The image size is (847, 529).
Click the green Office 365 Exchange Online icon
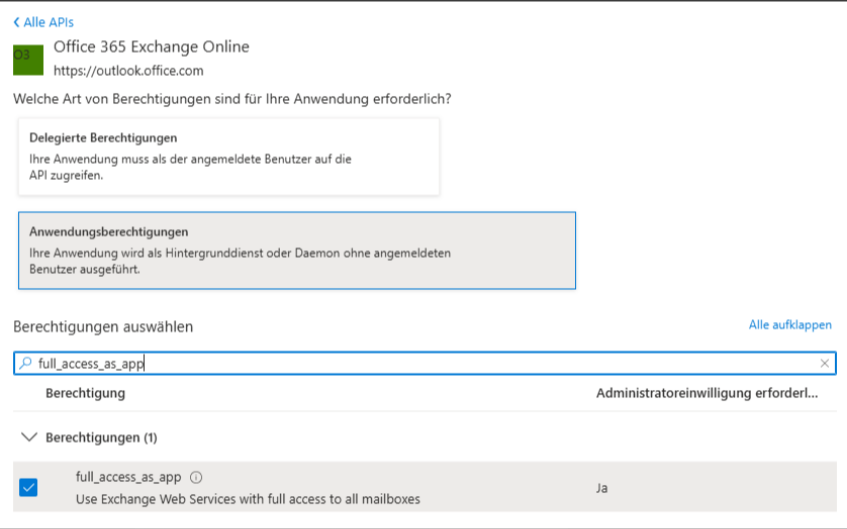coord(28,60)
